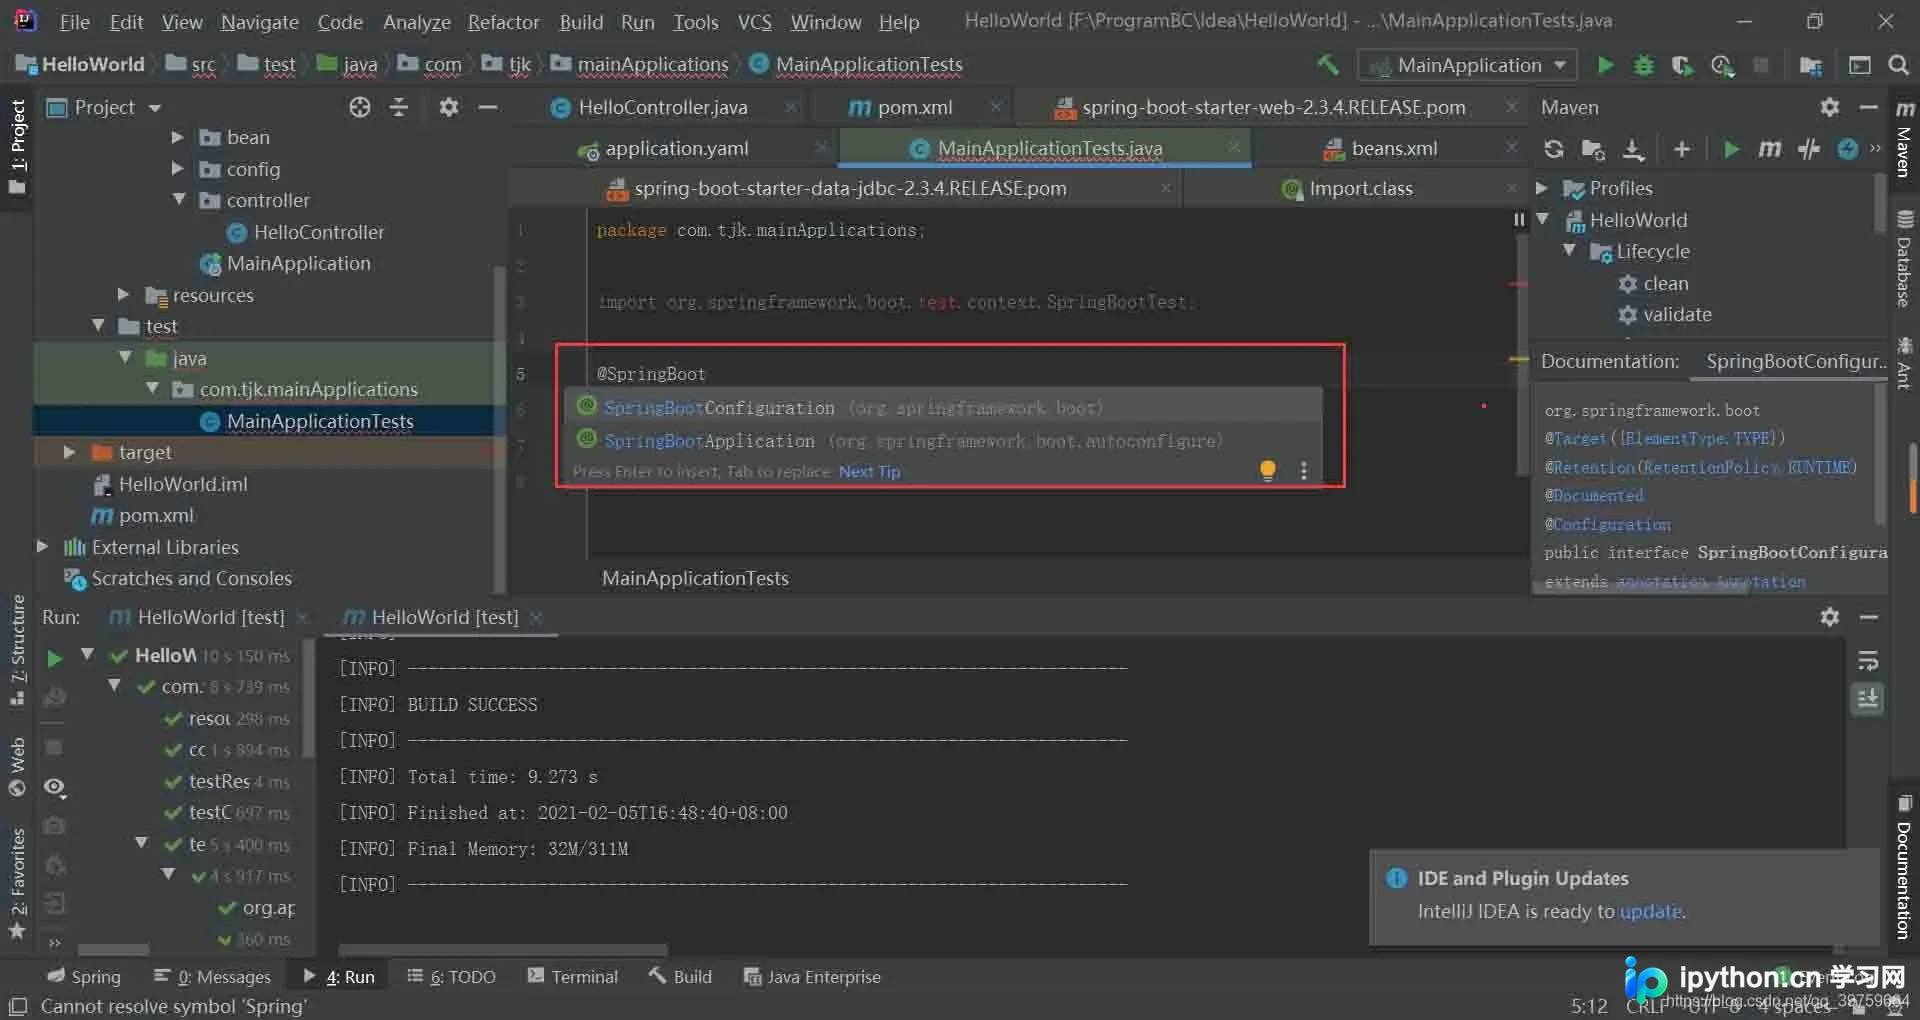Expand the config folder

point(177,169)
